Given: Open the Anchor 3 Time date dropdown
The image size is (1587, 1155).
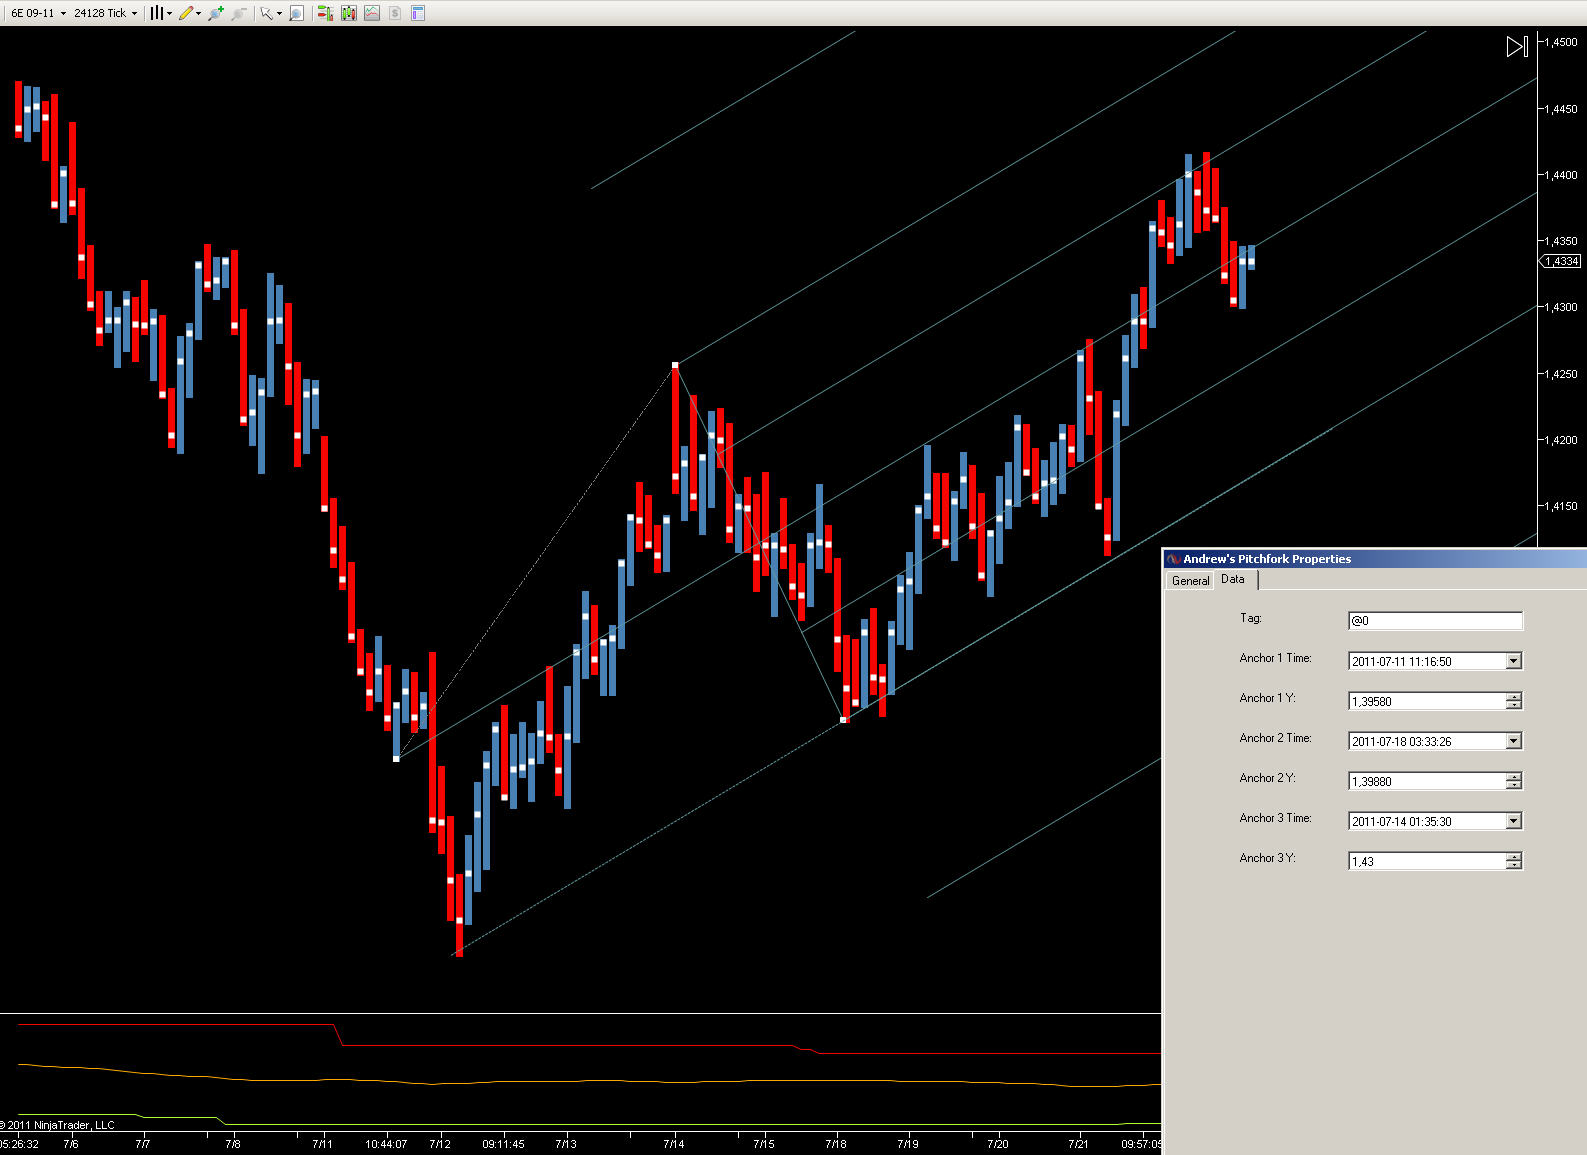Looking at the screenshot, I should coord(1513,821).
